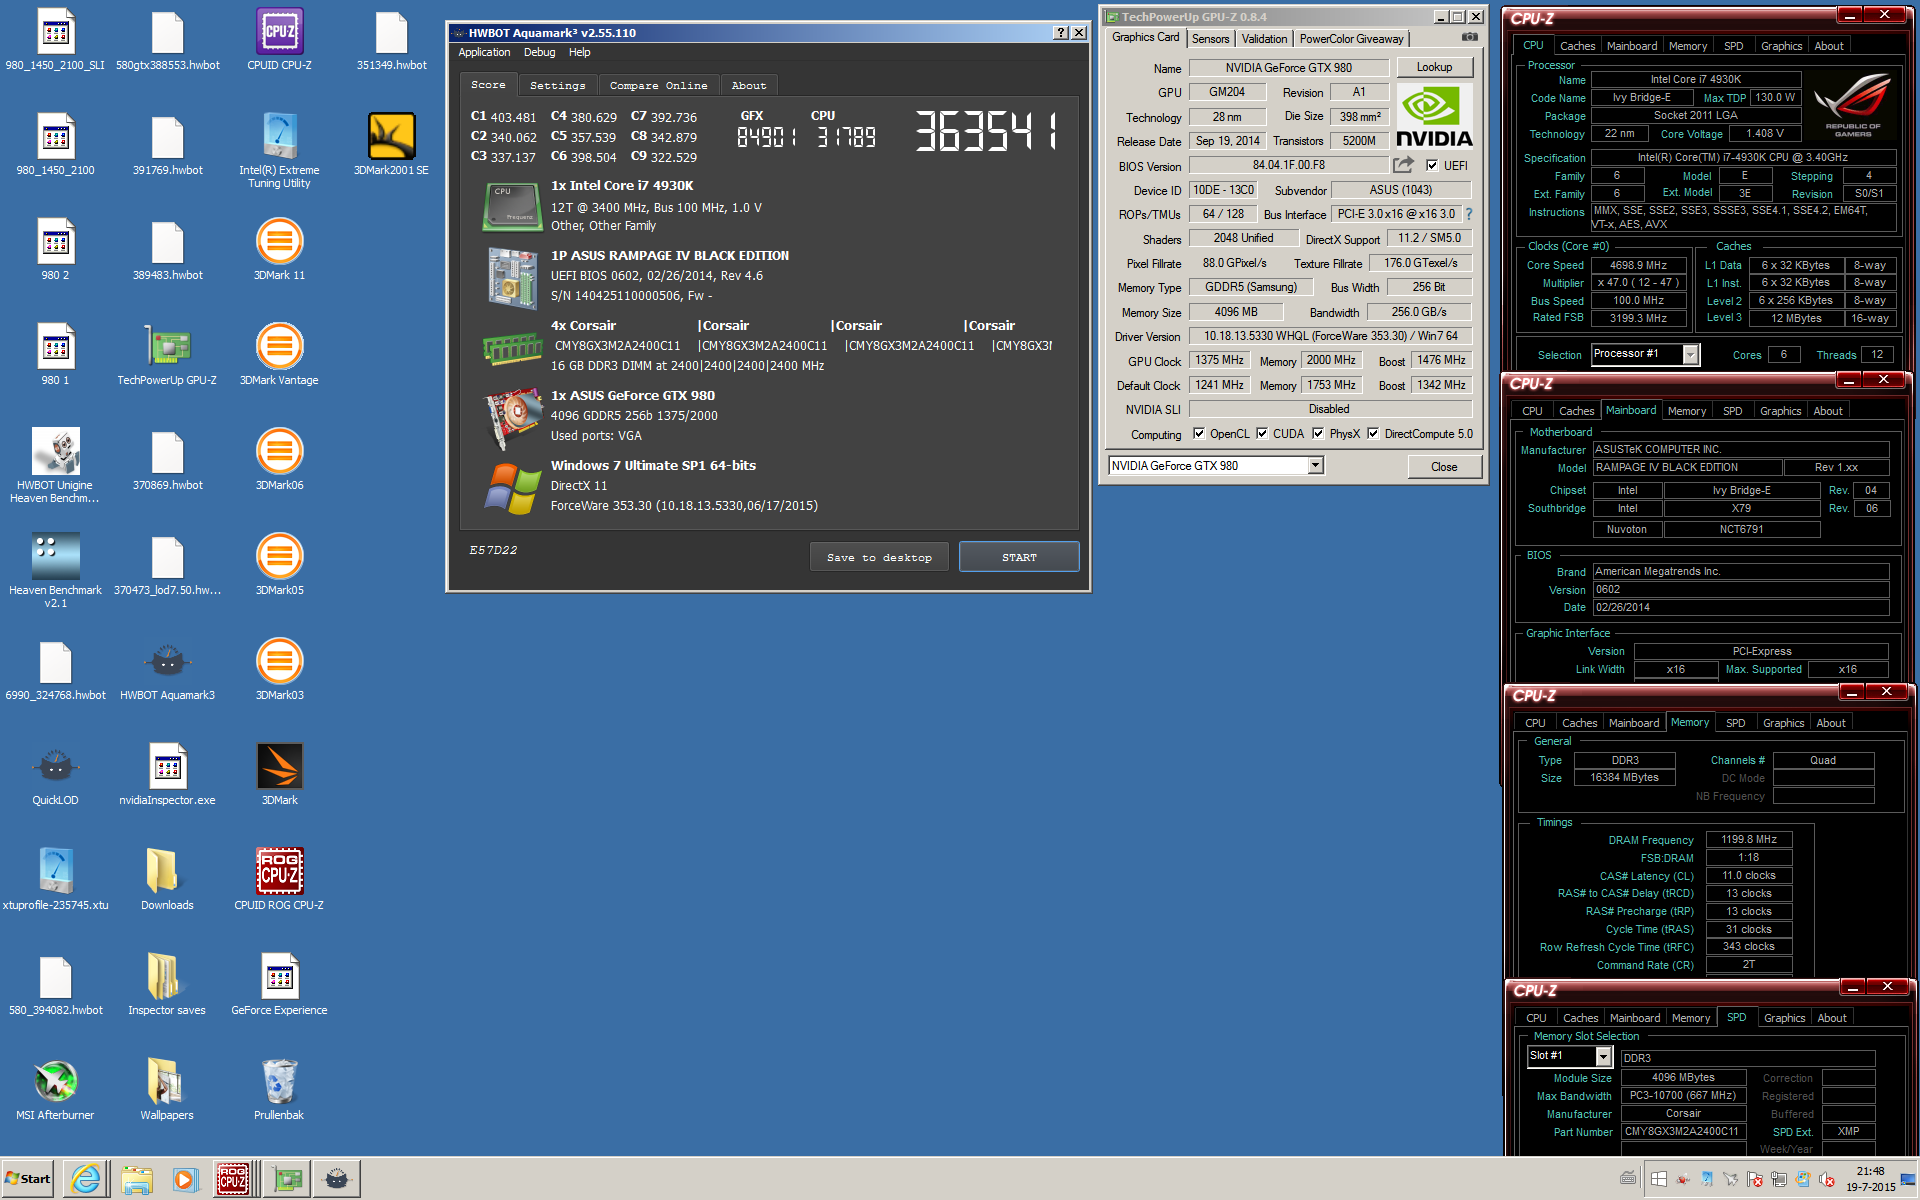Viewport: 1920px width, 1200px height.
Task: Click BIOS Version field in GPU-Z
Action: click(1288, 165)
